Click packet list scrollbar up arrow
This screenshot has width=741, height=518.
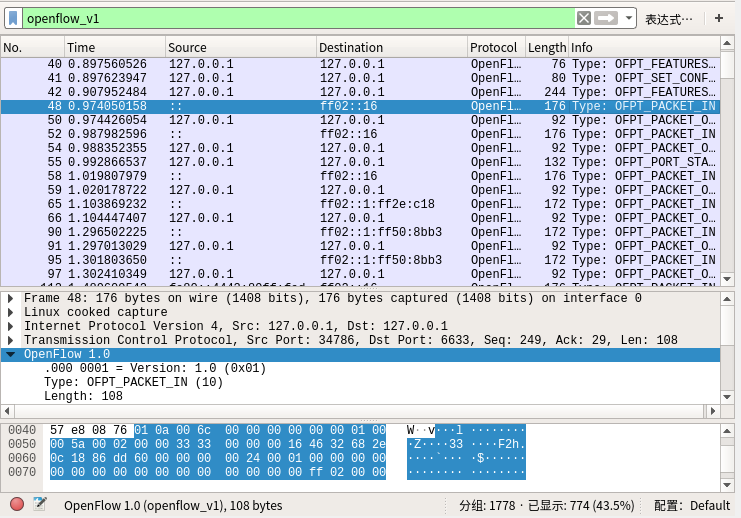pos(727,43)
